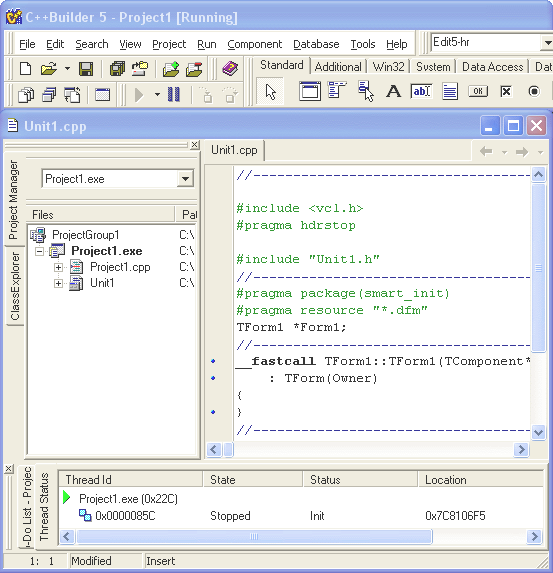The width and height of the screenshot is (553, 573).
Task: Switch to the Standard palette tab
Action: coord(281,65)
